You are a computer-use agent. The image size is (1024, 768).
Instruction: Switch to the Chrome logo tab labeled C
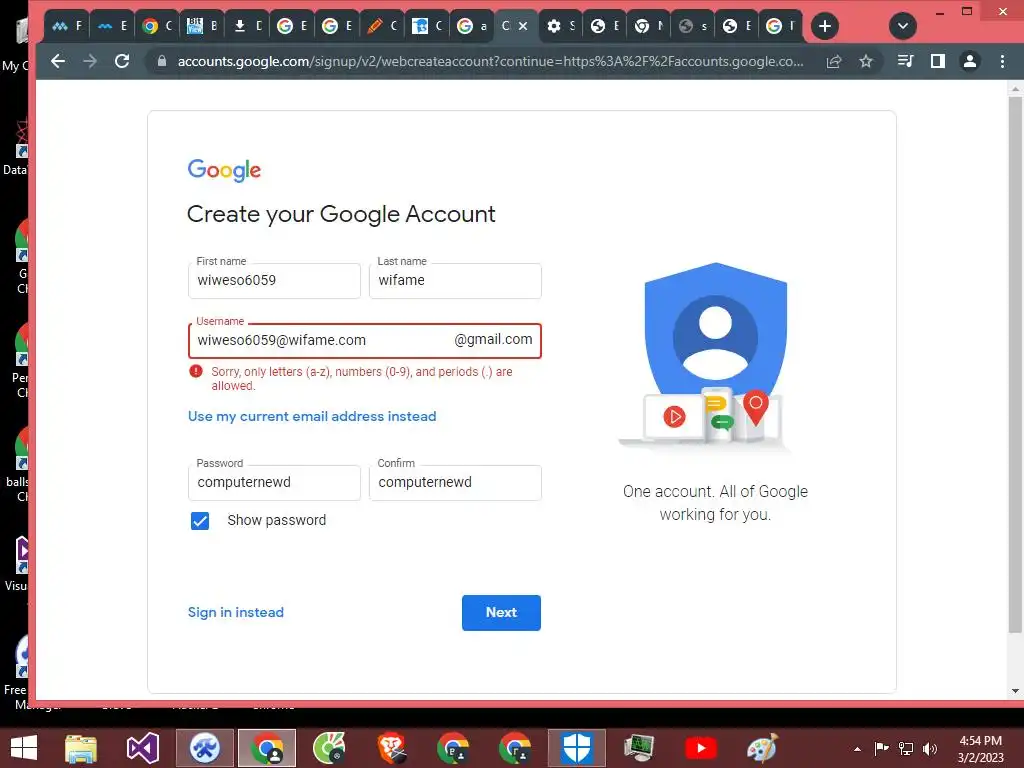tap(157, 26)
